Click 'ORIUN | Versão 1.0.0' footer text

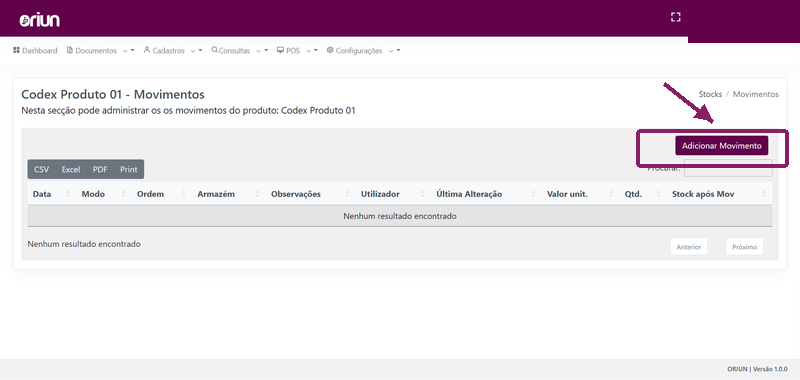click(757, 369)
